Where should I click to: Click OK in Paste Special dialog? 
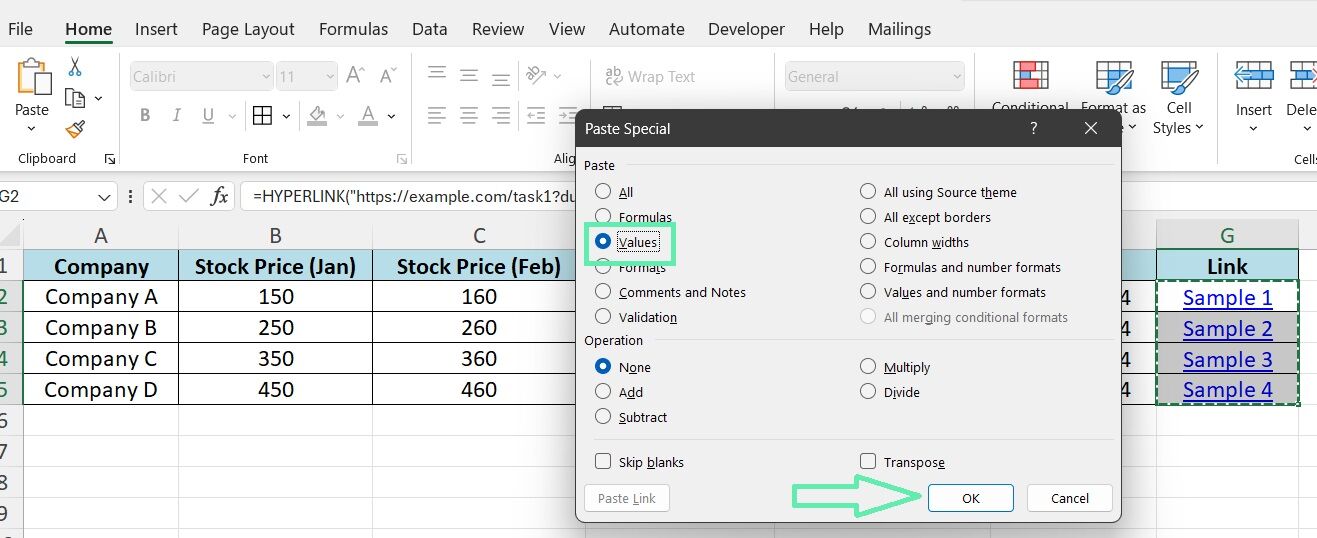(971, 498)
